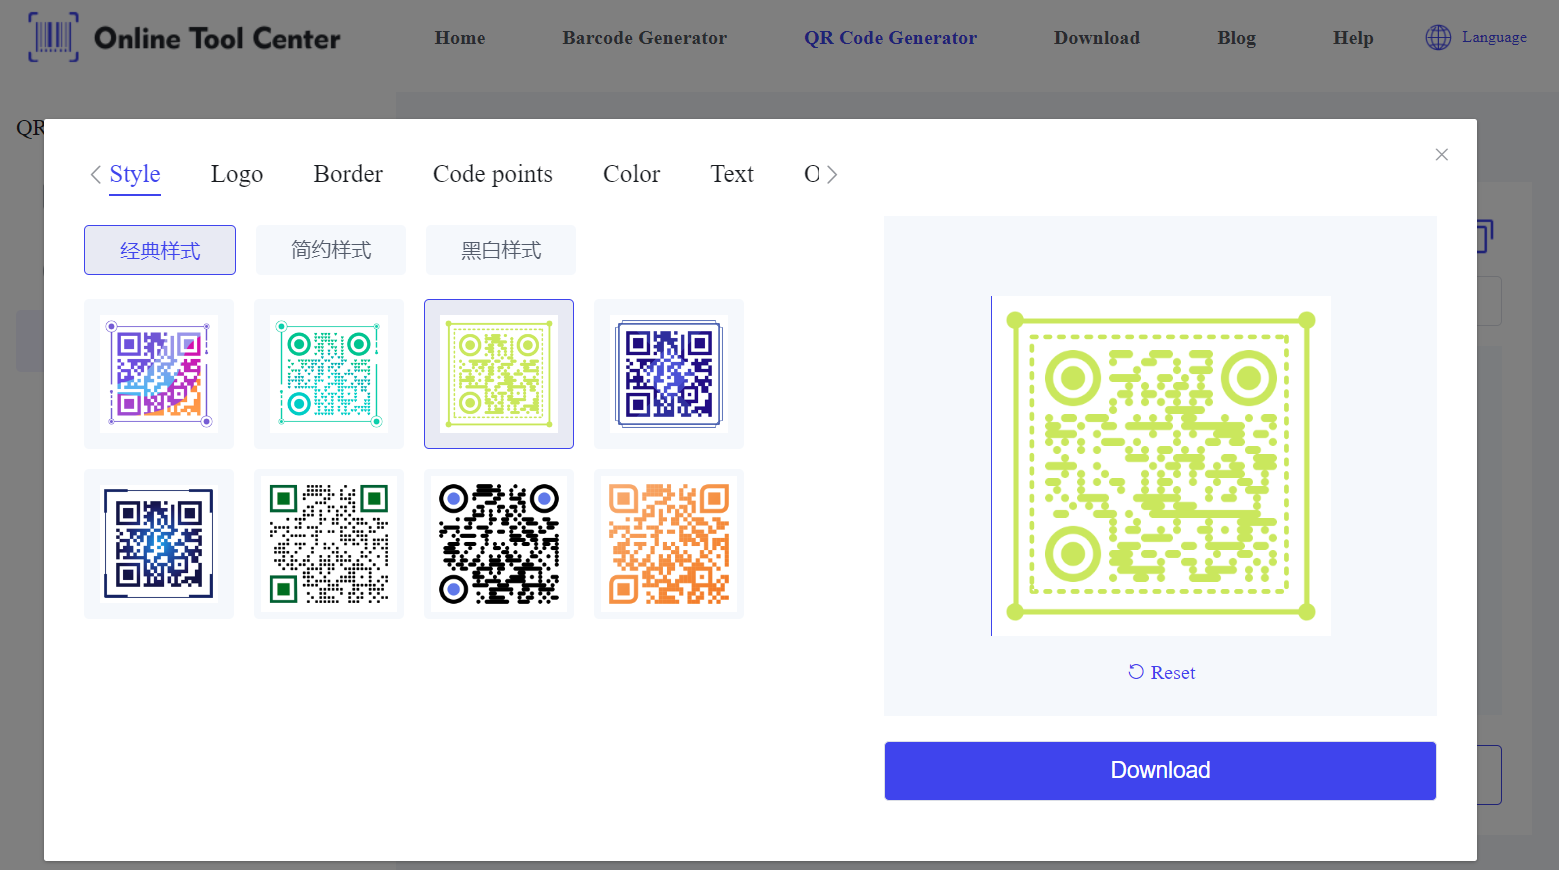Open Barcode Generator in top navigation

[645, 38]
